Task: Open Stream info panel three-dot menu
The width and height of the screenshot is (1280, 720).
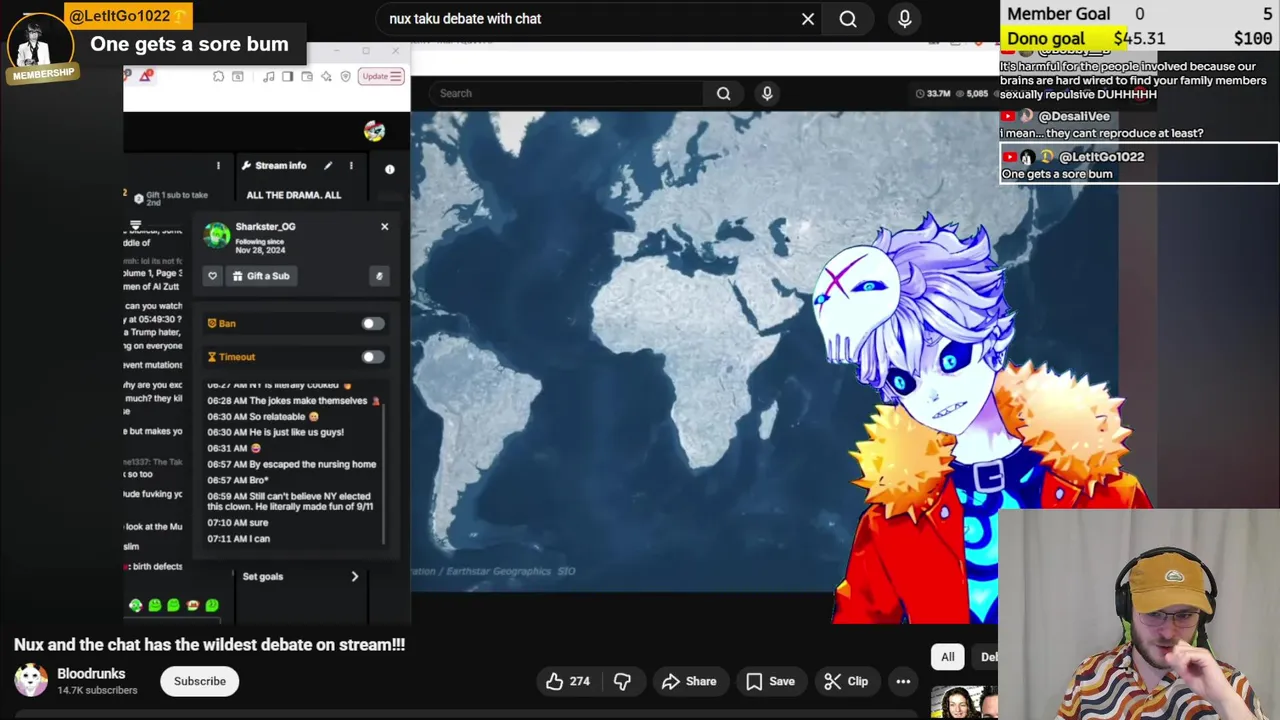Action: click(x=351, y=166)
